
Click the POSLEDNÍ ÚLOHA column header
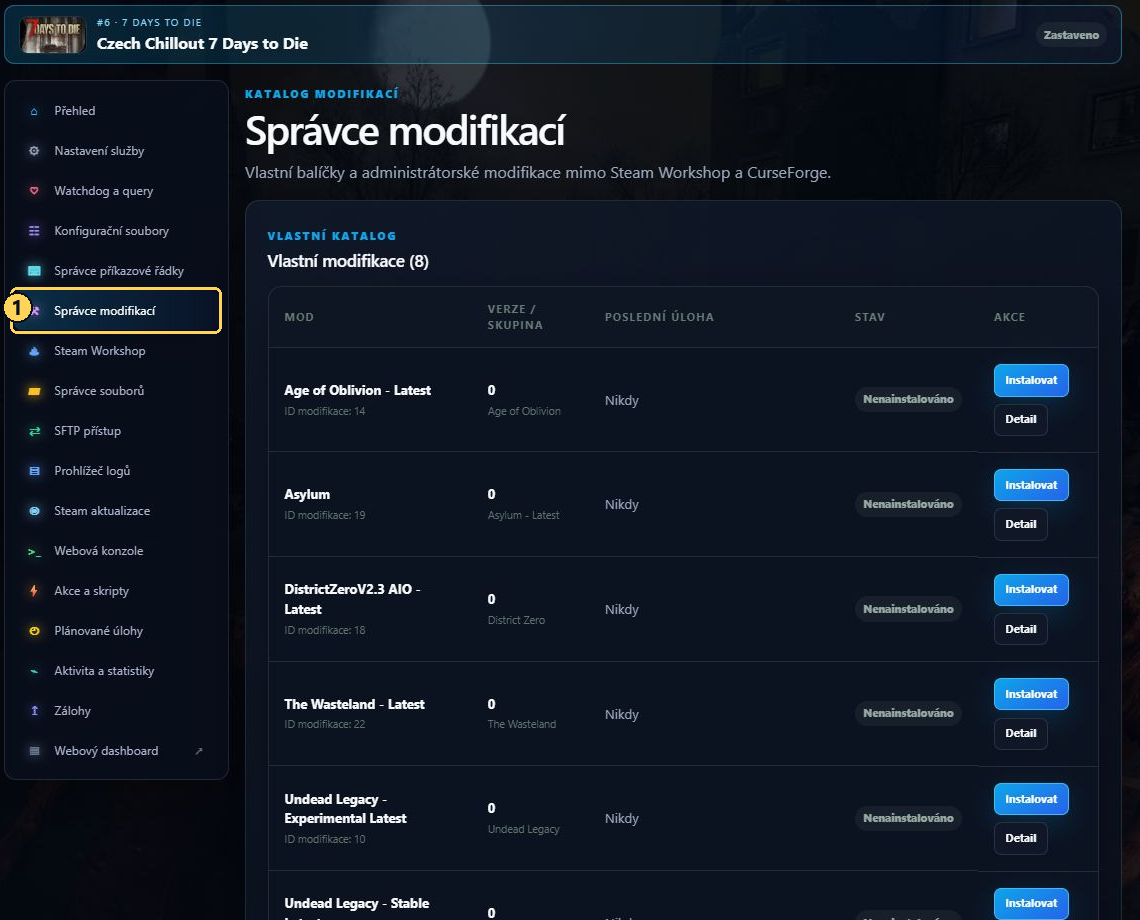point(659,317)
